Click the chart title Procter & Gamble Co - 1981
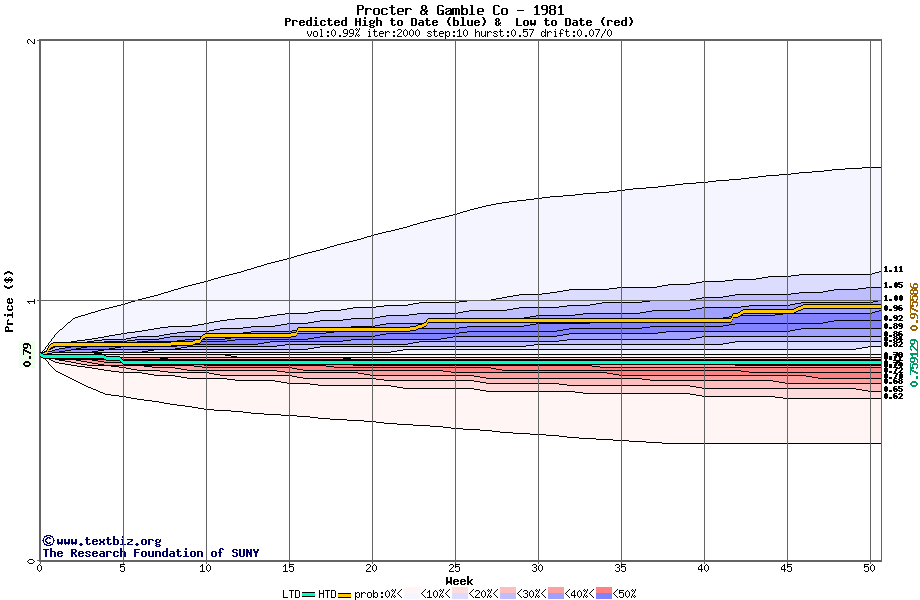The width and height of the screenshot is (920, 600). (459, 10)
